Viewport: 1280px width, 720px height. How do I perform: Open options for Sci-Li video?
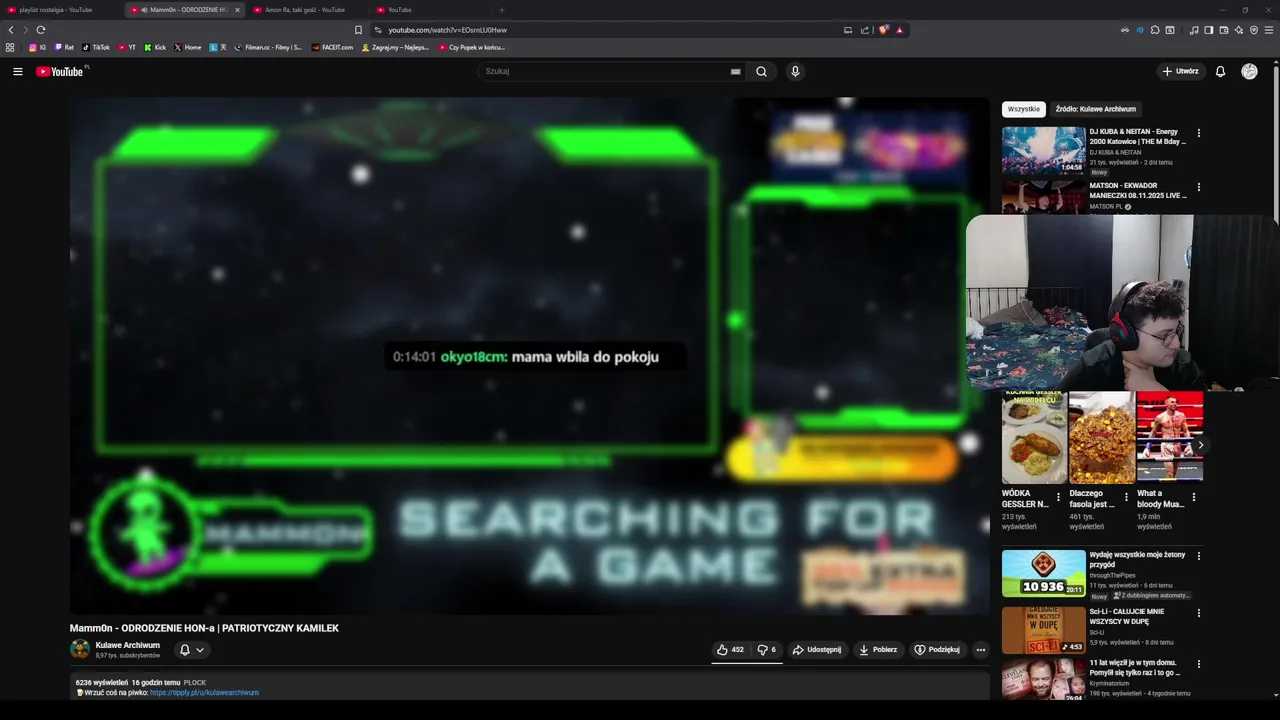click(1198, 613)
